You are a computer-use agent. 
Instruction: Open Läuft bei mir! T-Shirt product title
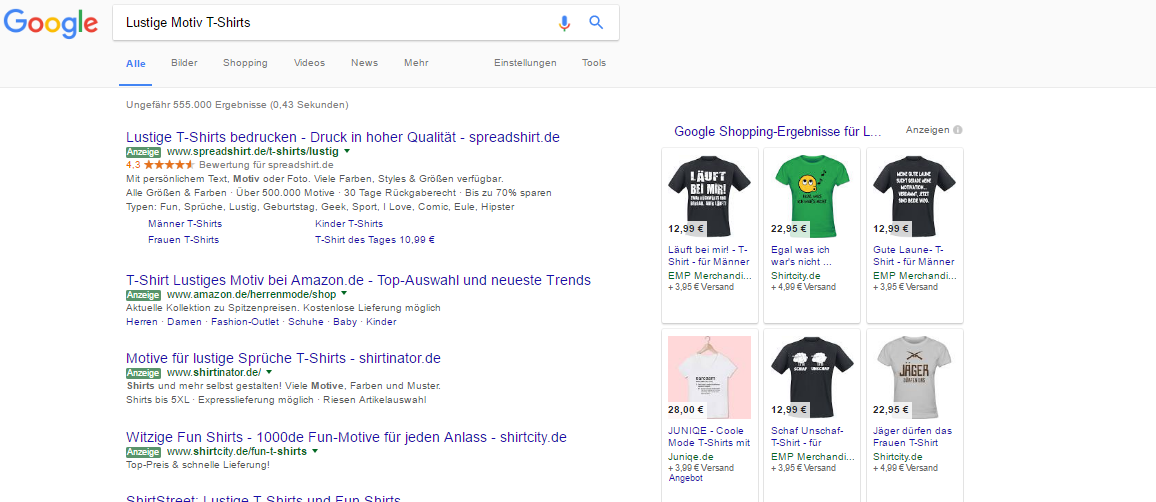pos(708,256)
